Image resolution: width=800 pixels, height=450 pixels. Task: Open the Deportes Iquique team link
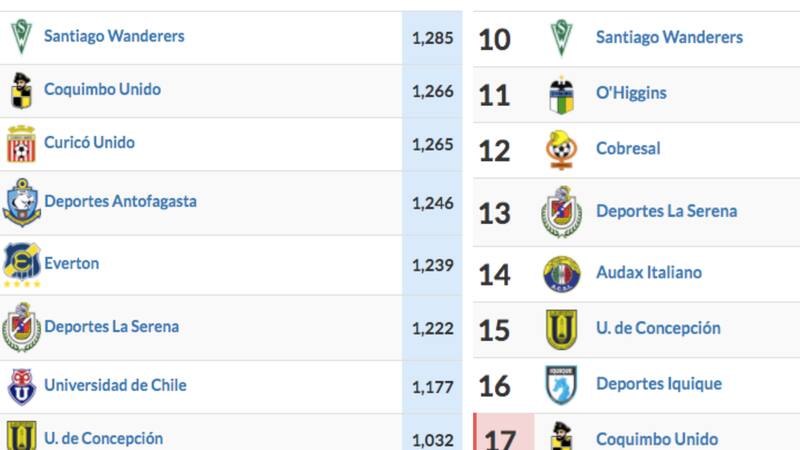pos(659,384)
